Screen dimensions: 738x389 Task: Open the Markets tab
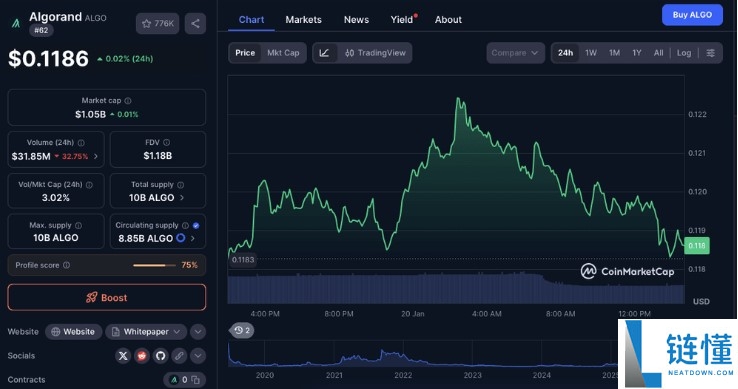304,20
